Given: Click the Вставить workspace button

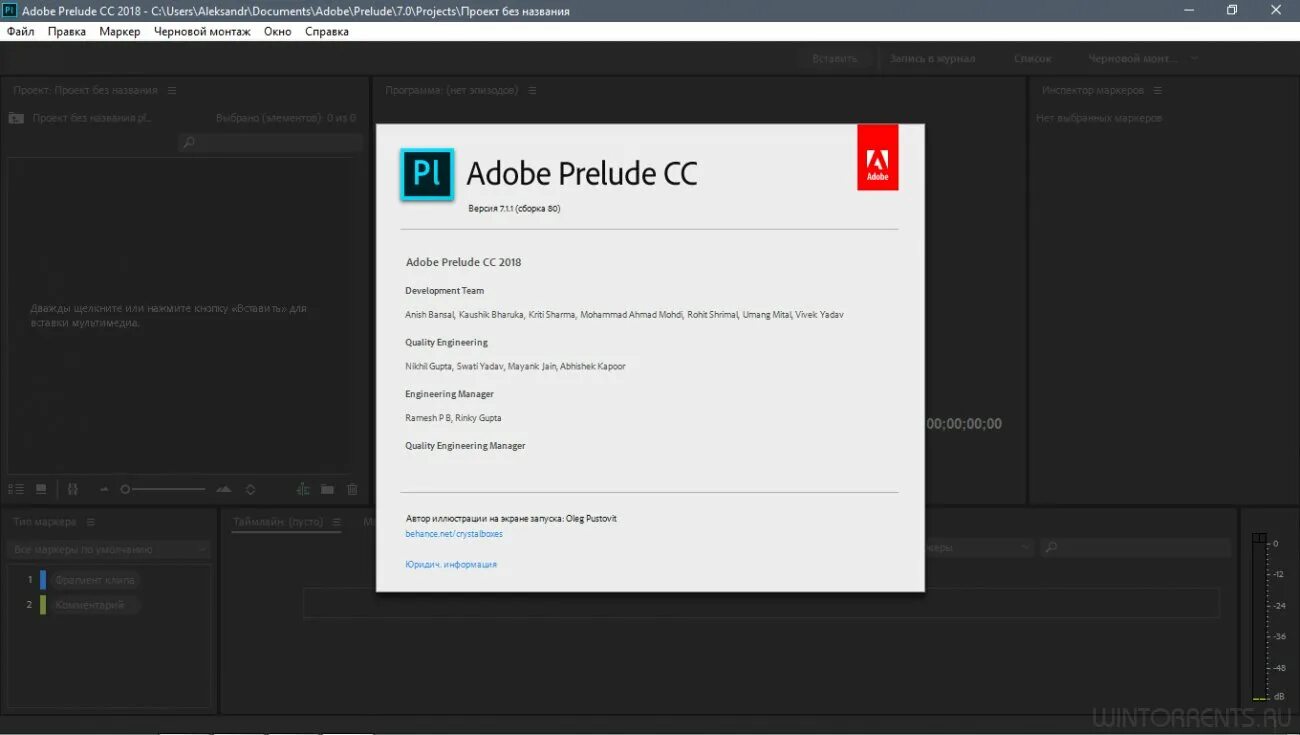Looking at the screenshot, I should (835, 58).
